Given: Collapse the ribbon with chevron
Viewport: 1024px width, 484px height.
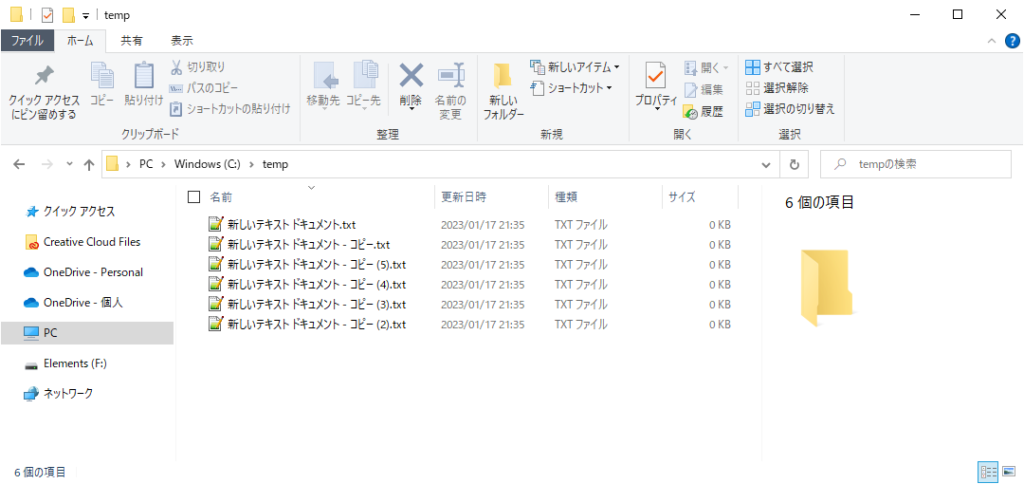Looking at the screenshot, I should 991,40.
